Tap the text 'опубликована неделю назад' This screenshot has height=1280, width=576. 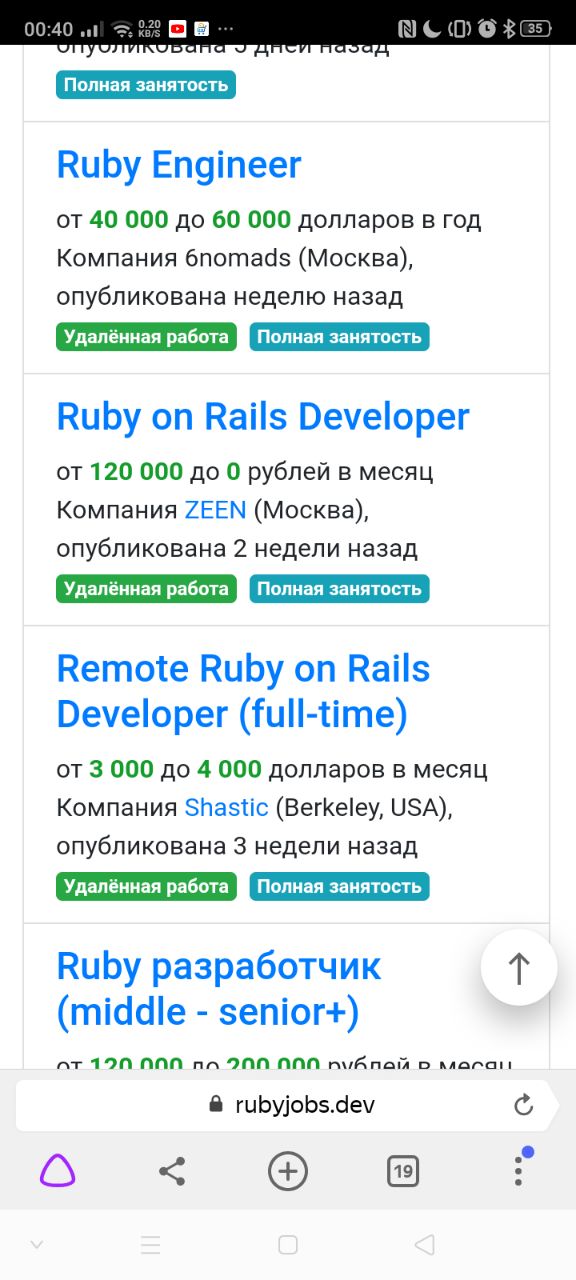pyautogui.click(x=230, y=297)
